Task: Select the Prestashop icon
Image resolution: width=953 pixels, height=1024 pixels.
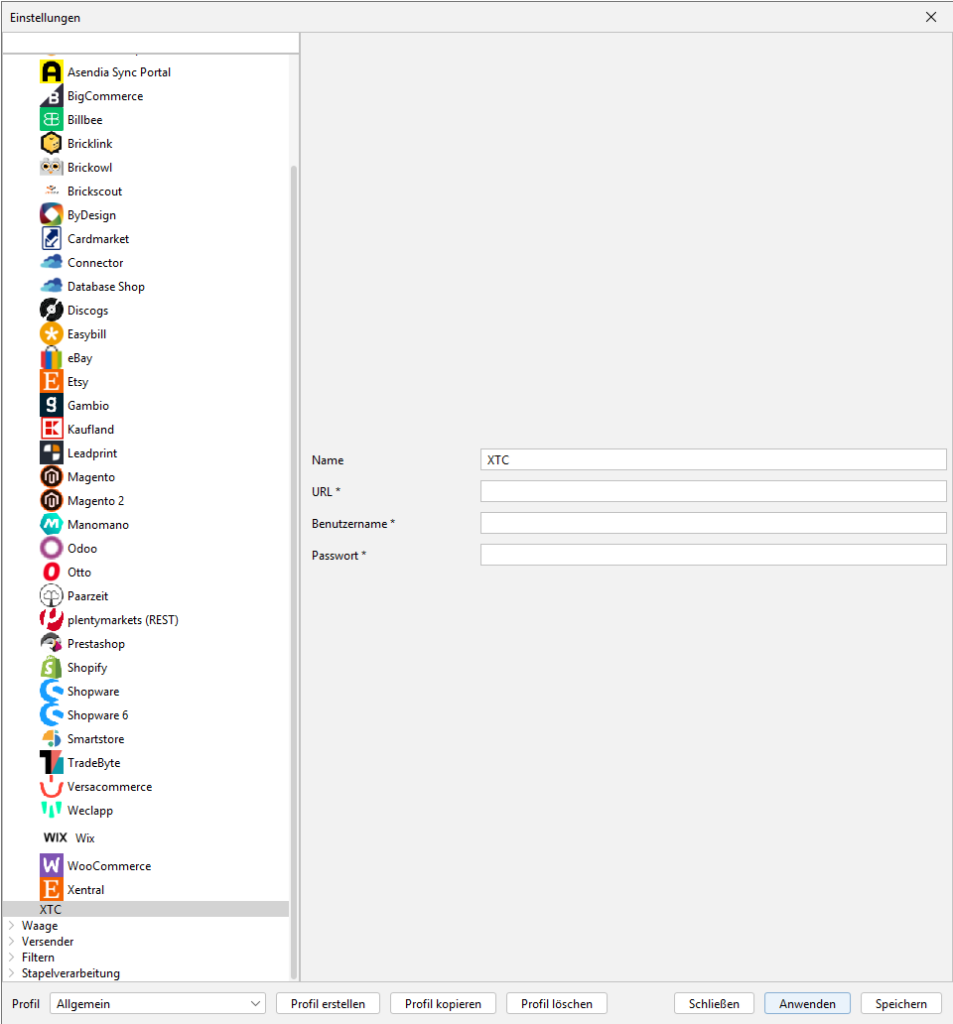Action: [x=51, y=644]
